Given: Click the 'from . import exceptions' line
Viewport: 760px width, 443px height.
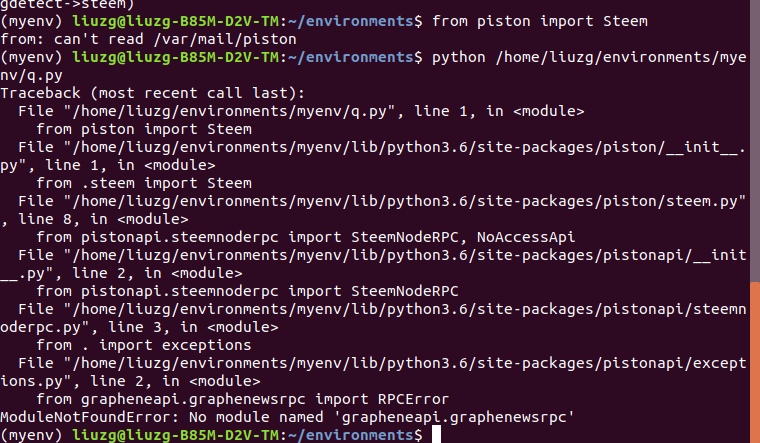Looking at the screenshot, I should coord(143,345).
